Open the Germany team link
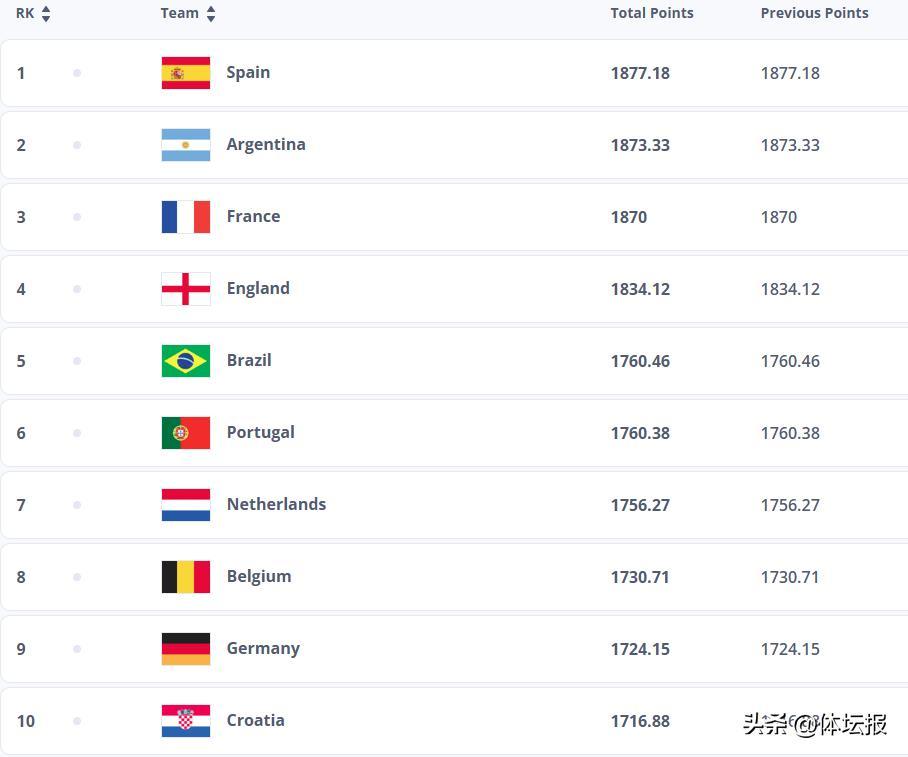The height and width of the screenshot is (757, 908). click(x=263, y=648)
